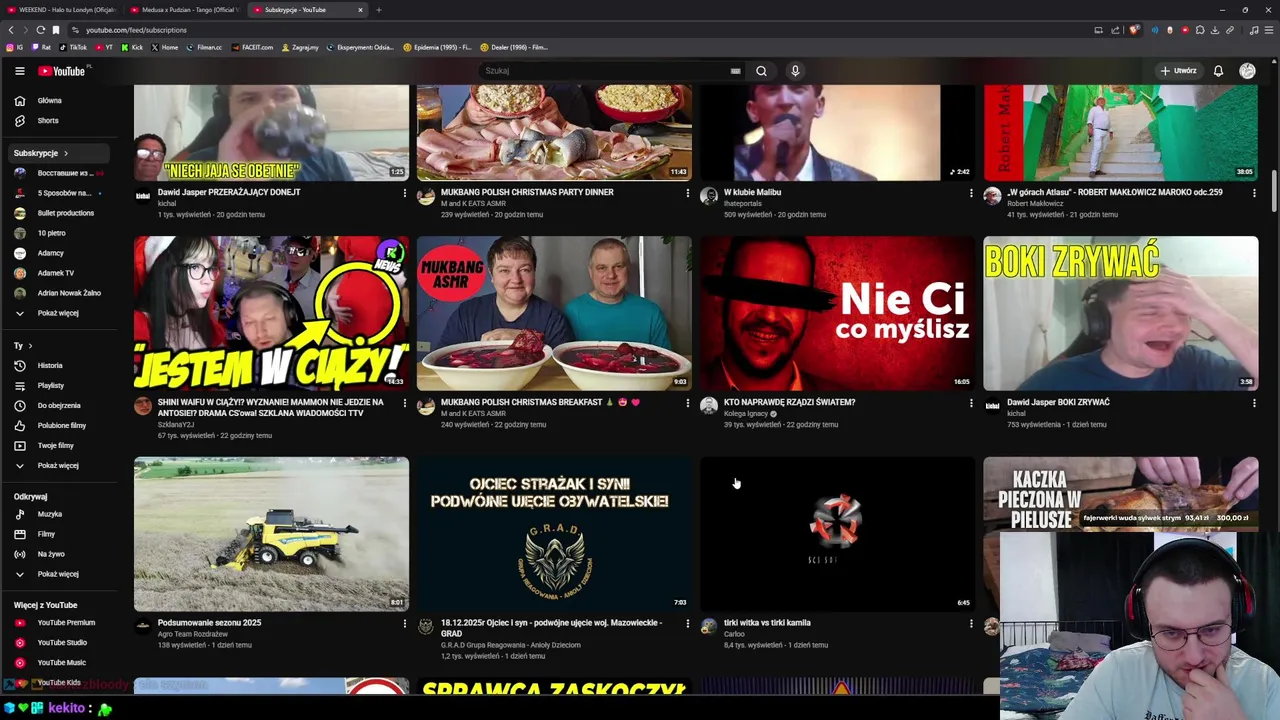Play the Jestem w ciąży thumbnail video
Screen dimensions: 1280x720
pyautogui.click(x=271, y=313)
